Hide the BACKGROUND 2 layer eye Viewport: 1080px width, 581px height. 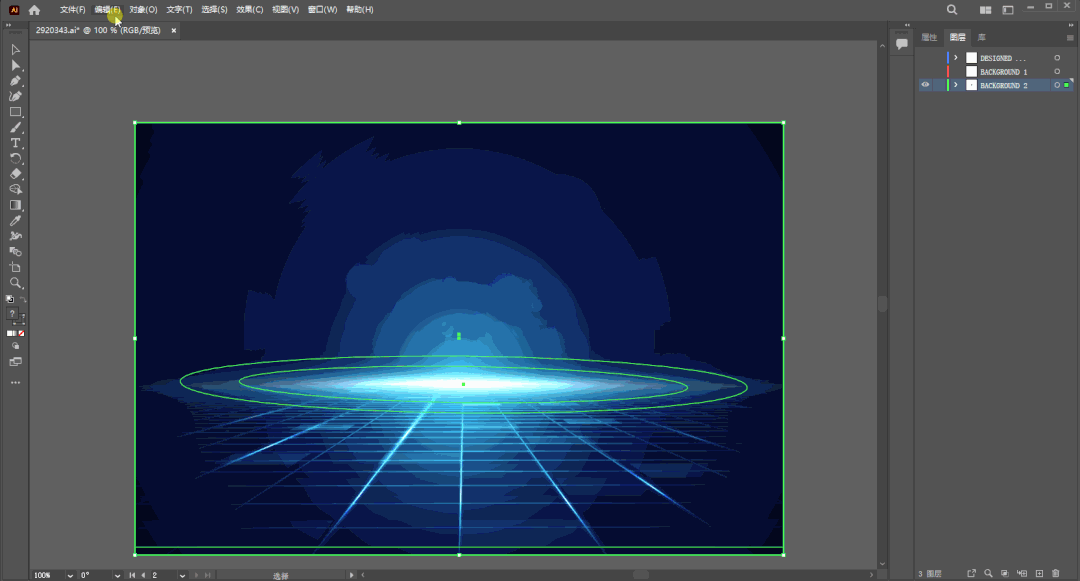pos(926,85)
